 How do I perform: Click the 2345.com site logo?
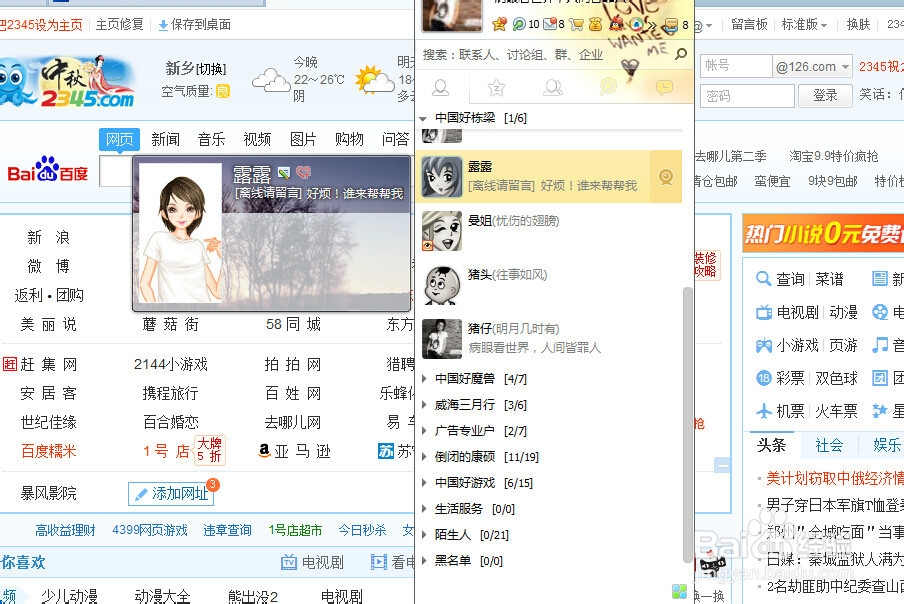pyautogui.click(x=67, y=82)
